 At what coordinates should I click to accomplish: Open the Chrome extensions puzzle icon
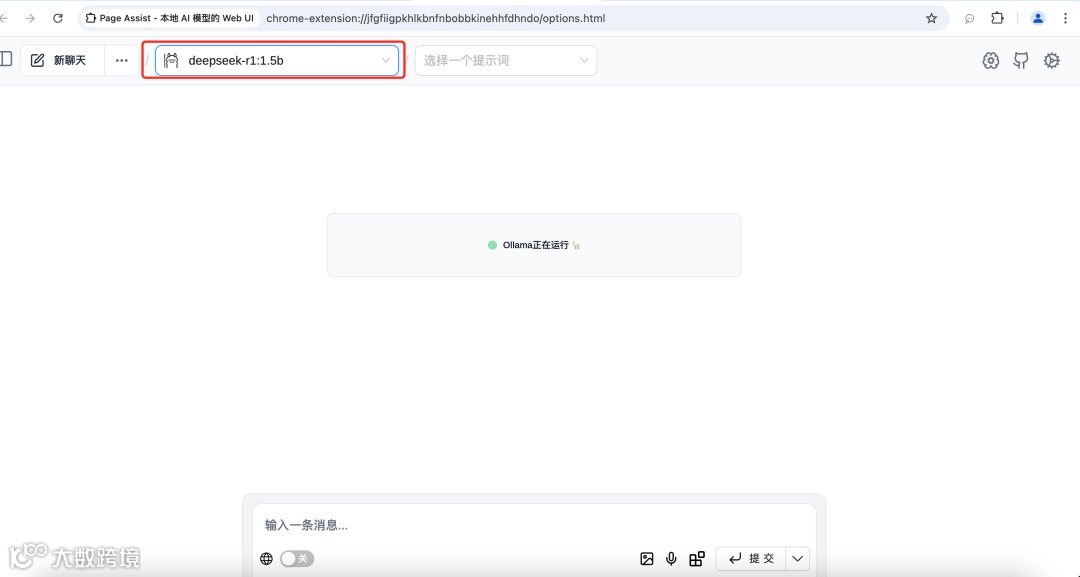[x=997, y=19]
